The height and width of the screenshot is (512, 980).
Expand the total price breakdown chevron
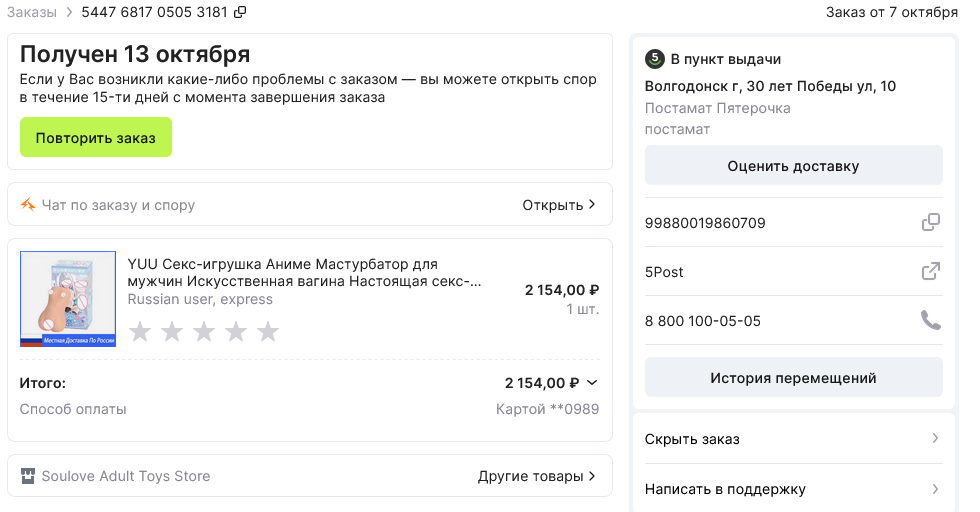tap(592, 382)
